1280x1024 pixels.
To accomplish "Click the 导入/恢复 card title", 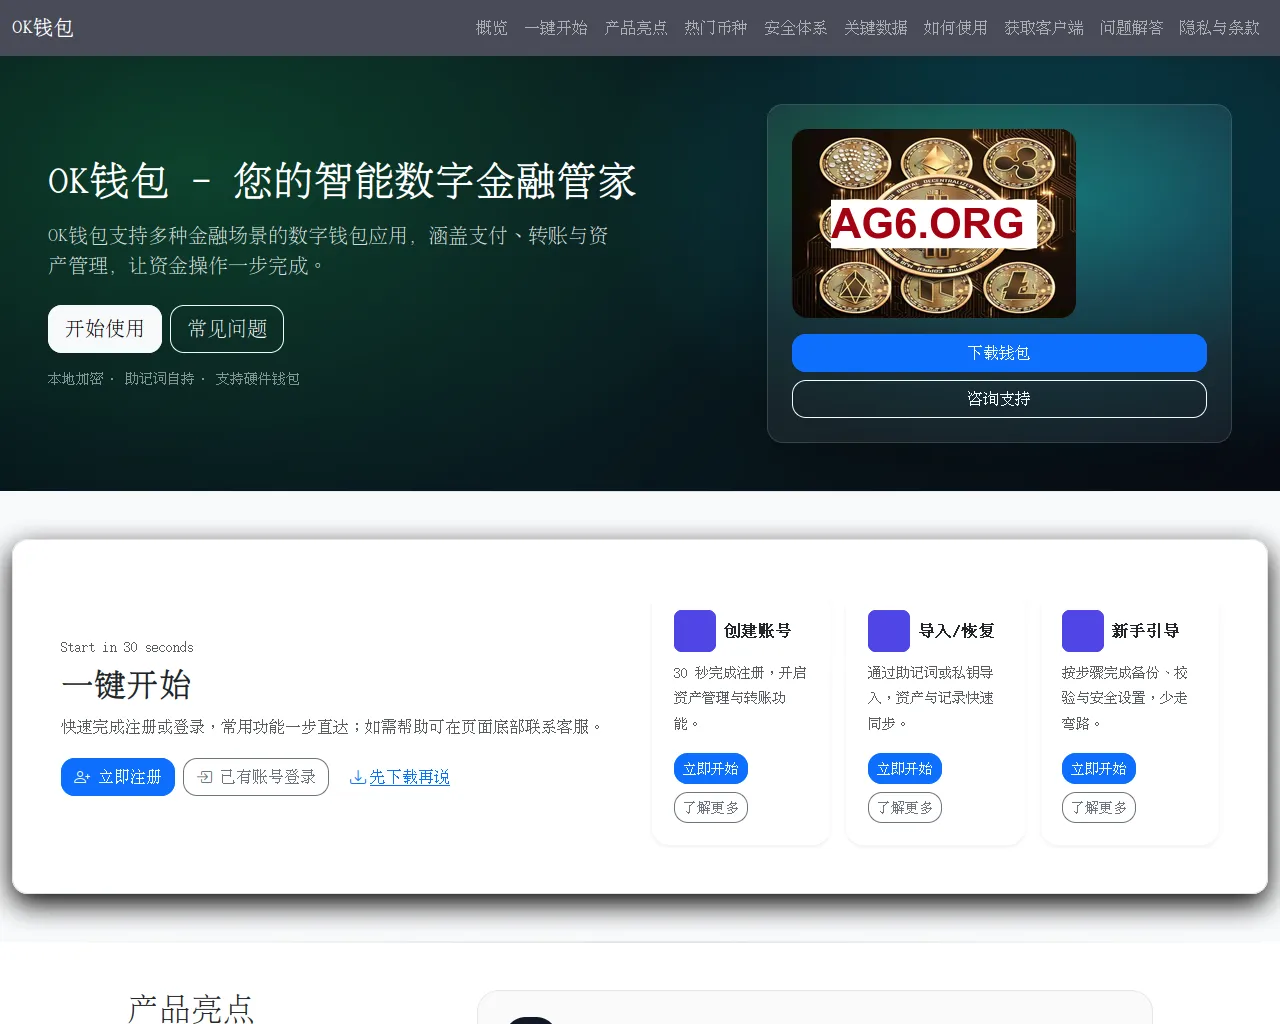I will point(957,631).
